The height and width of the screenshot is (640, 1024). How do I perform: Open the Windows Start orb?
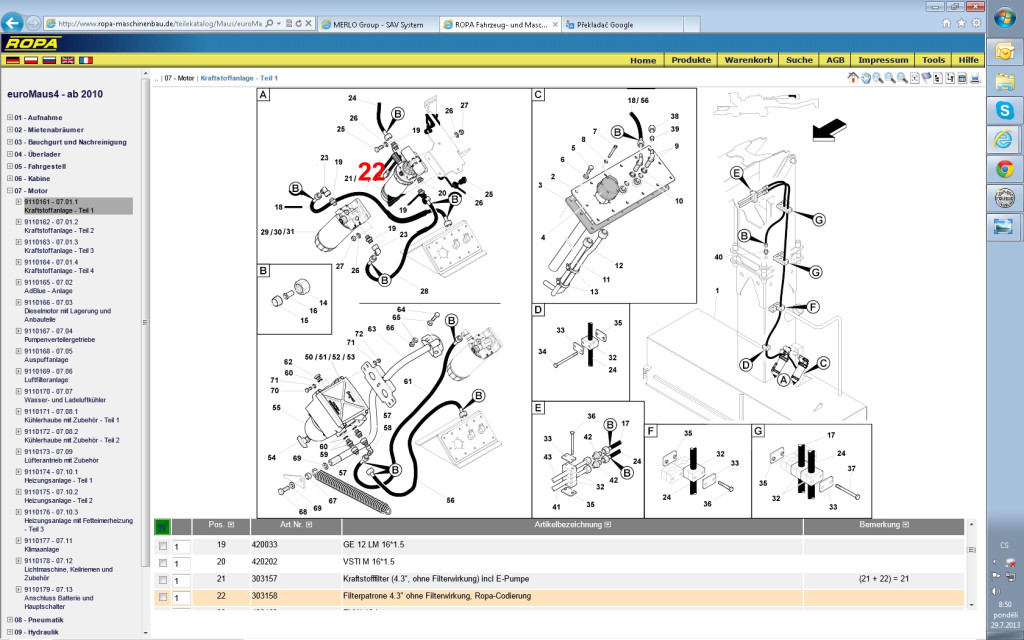click(x=1004, y=18)
